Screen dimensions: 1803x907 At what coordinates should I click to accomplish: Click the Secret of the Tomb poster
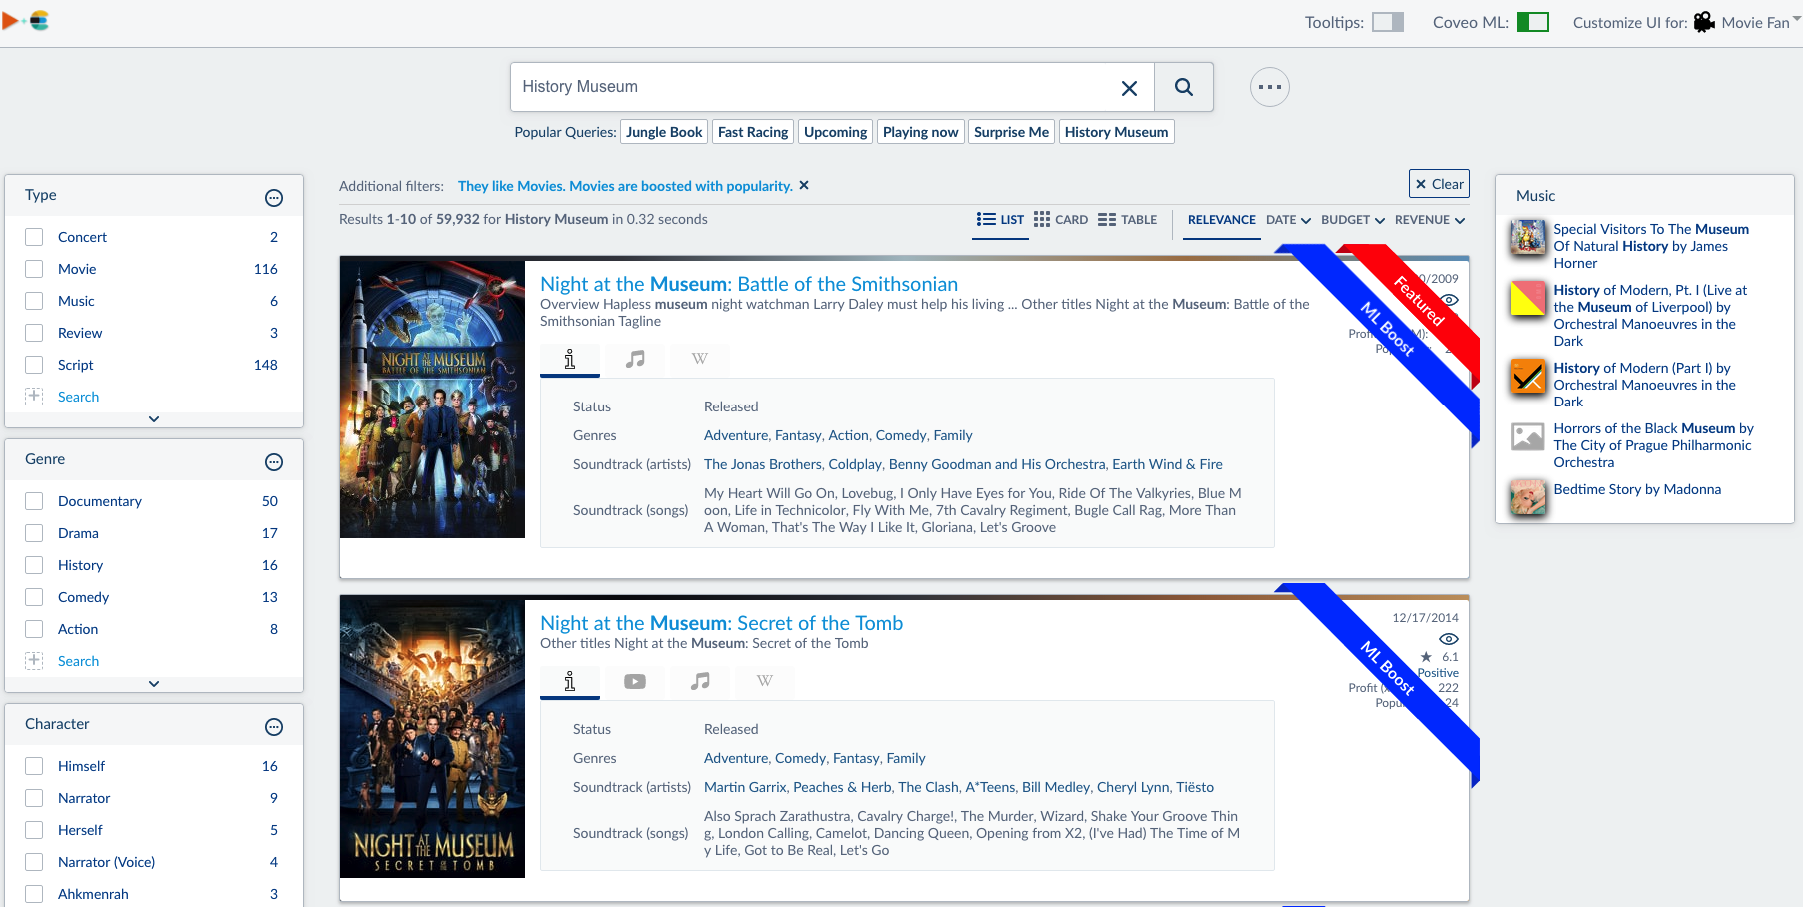(432, 738)
